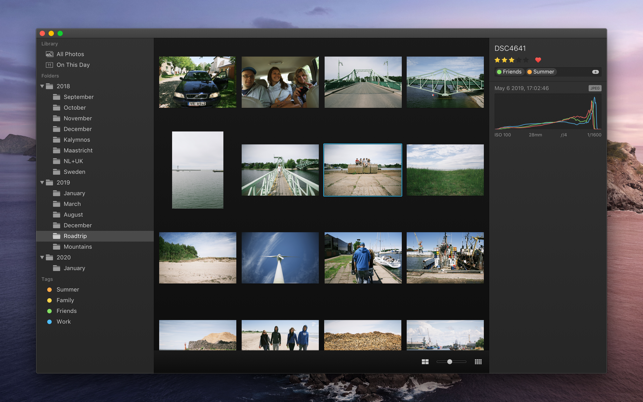The image size is (643, 402).
Task: Set rating to two stars
Action: point(504,60)
